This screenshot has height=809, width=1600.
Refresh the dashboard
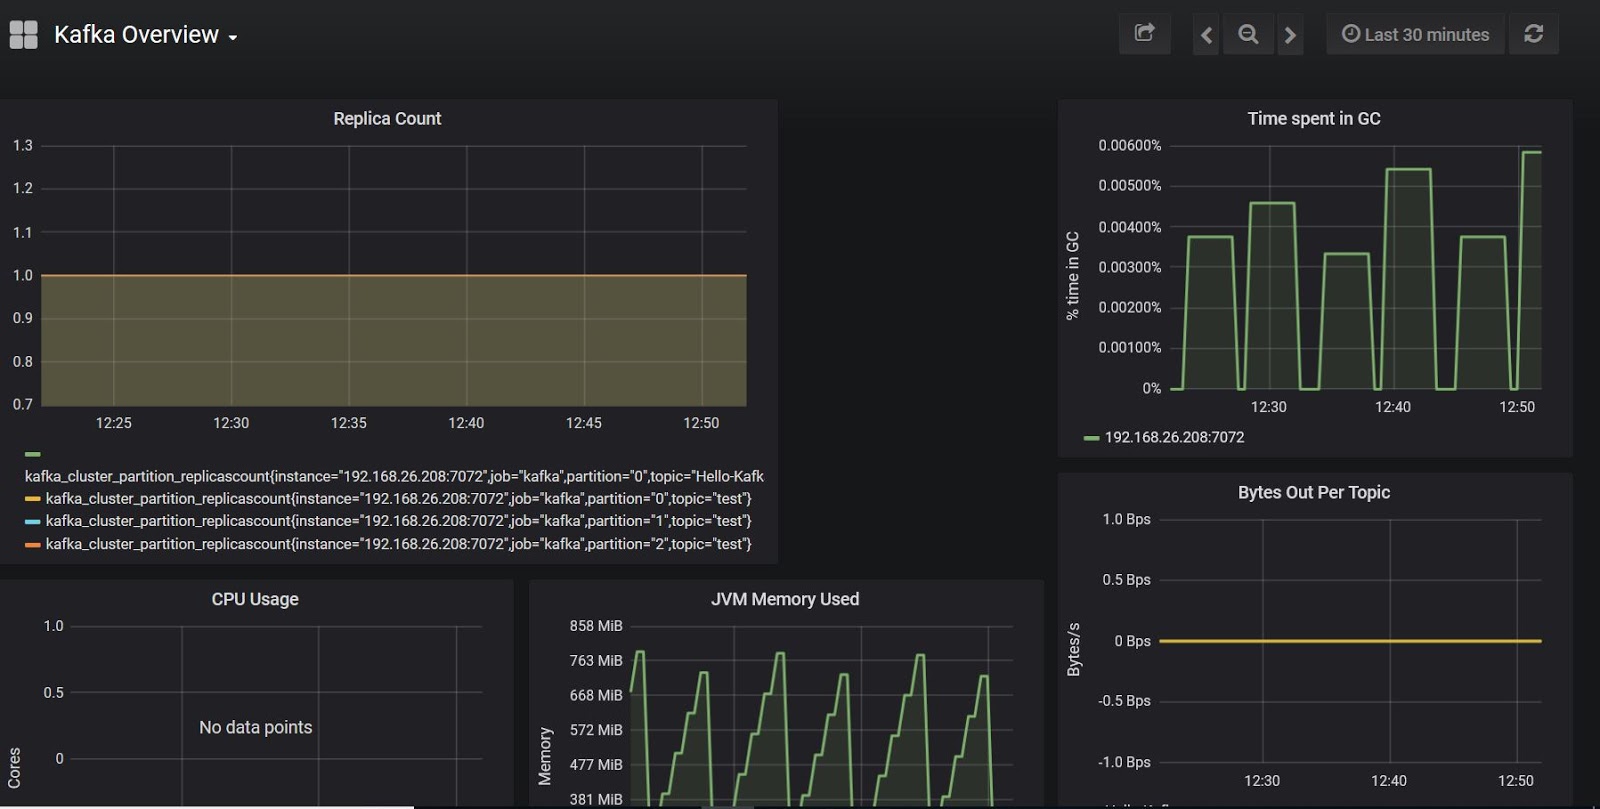pyautogui.click(x=1533, y=34)
